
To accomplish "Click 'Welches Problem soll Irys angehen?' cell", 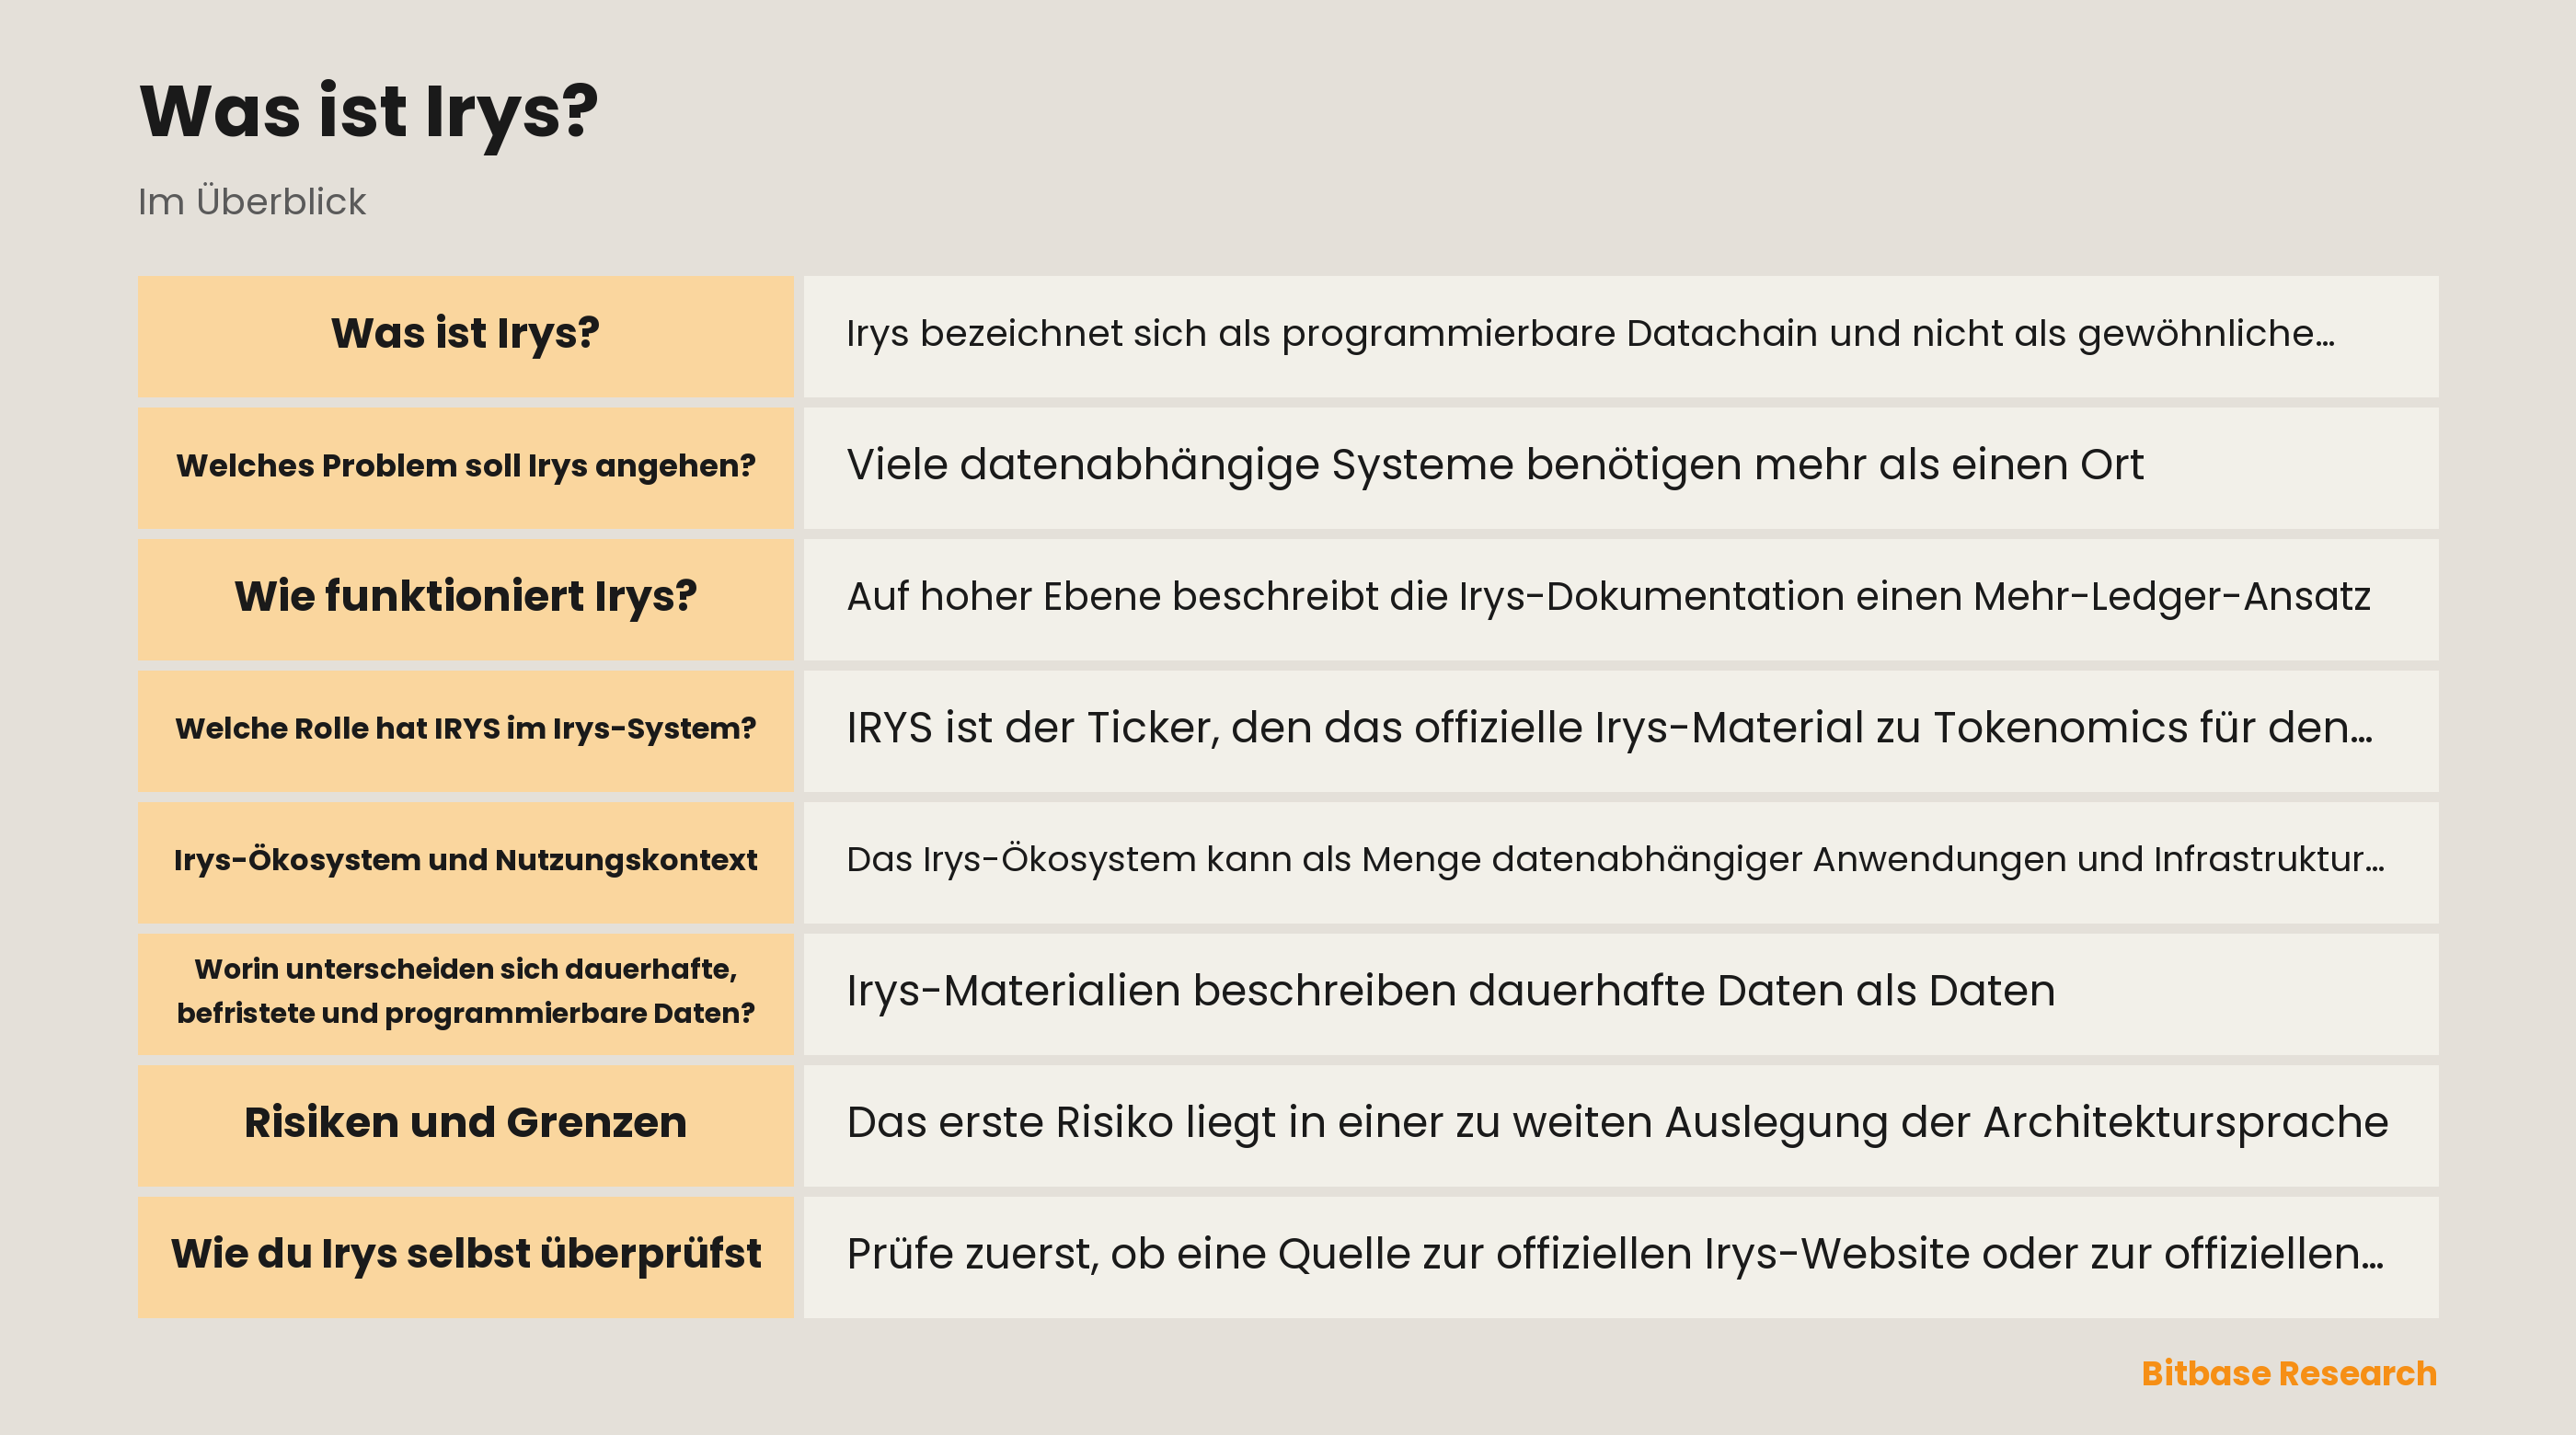I will [465, 467].
